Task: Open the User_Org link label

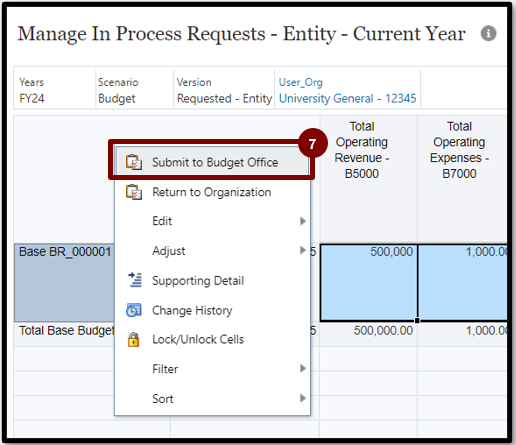Action: coord(301,82)
